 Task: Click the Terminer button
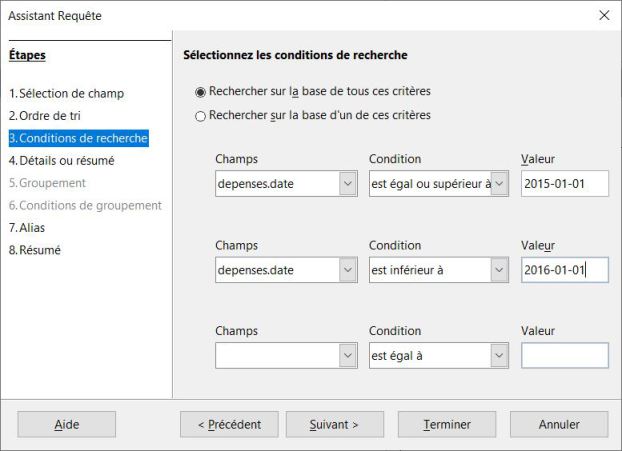pos(447,424)
